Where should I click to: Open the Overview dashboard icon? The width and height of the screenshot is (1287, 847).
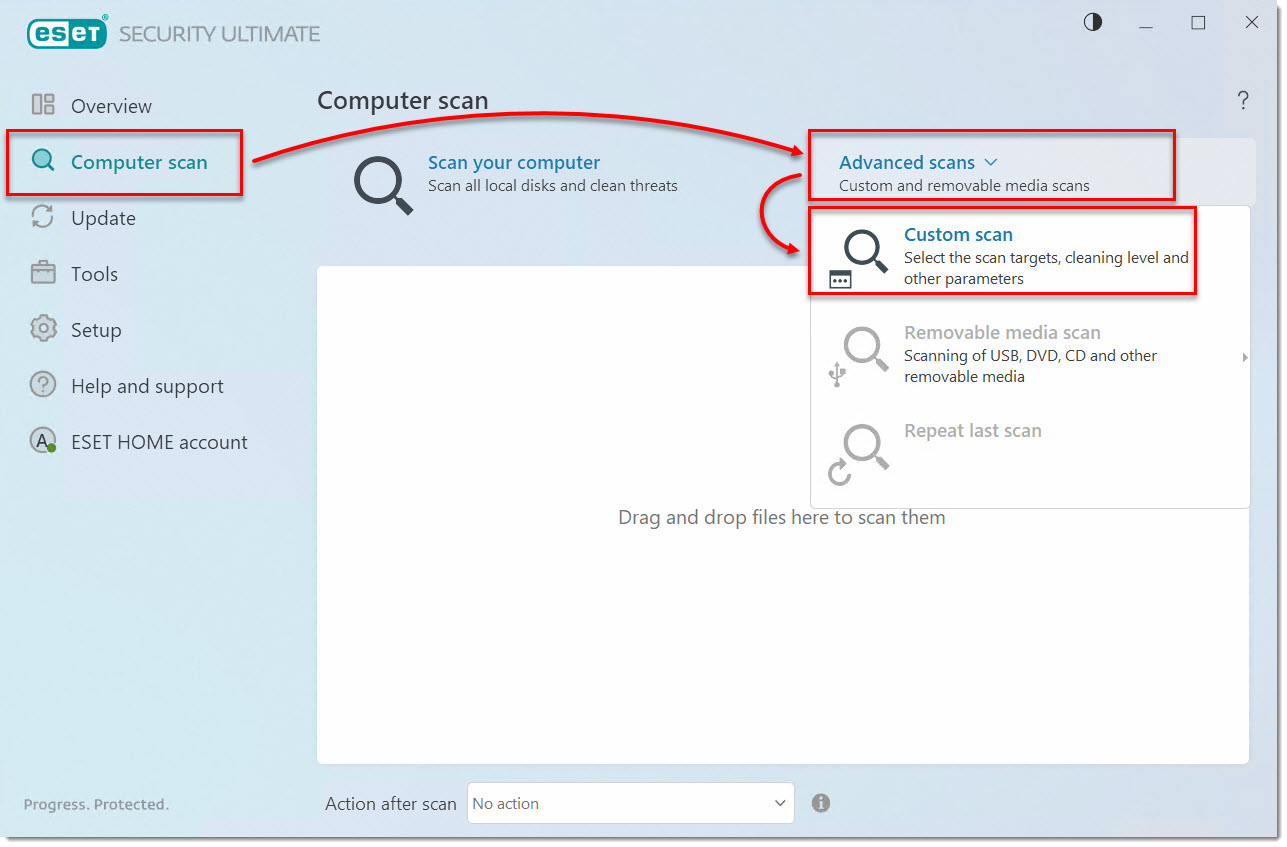click(43, 105)
